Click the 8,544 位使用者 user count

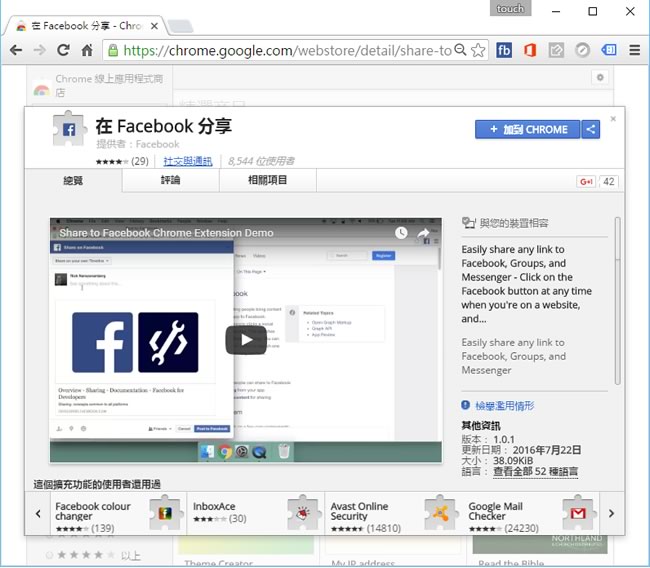pos(261,161)
